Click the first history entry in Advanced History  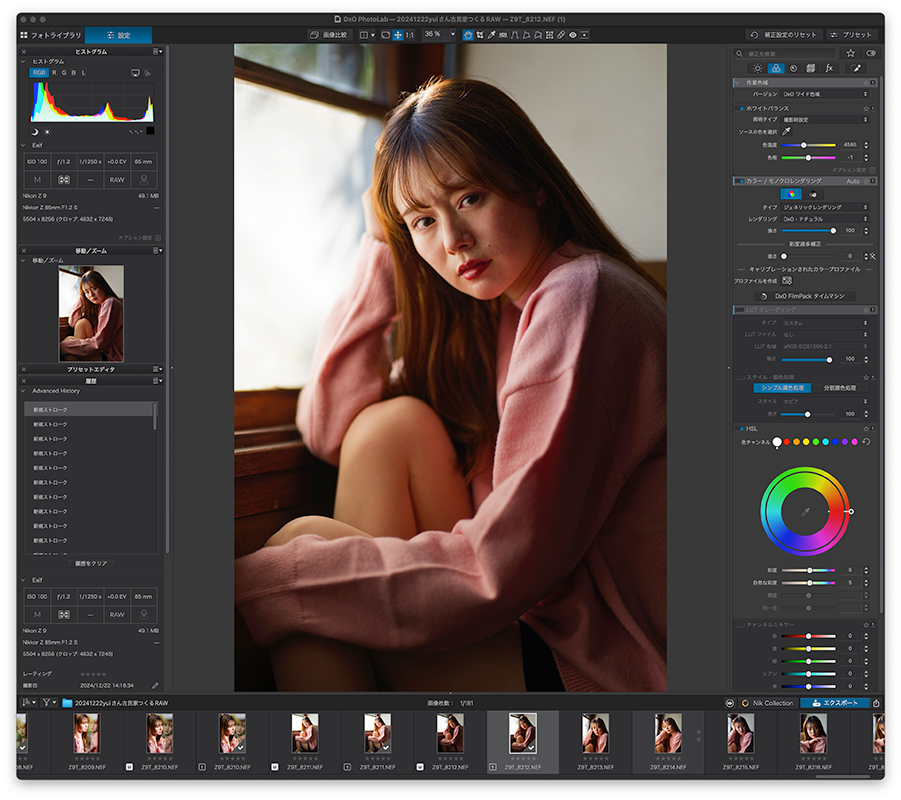88,410
